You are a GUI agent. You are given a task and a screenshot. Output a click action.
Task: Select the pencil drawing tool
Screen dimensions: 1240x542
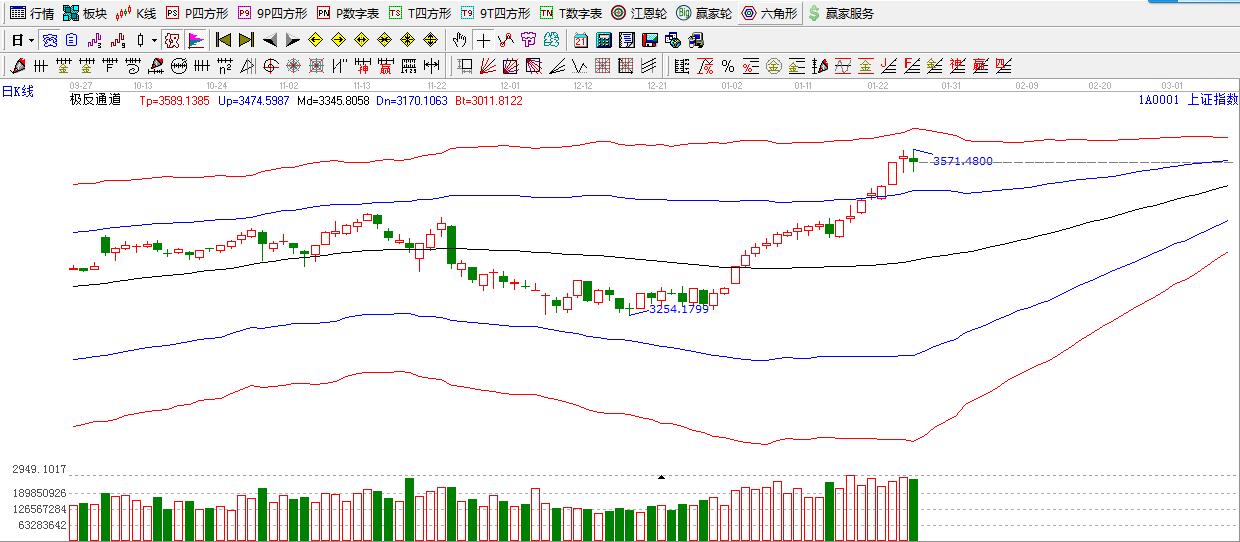click(x=17, y=67)
